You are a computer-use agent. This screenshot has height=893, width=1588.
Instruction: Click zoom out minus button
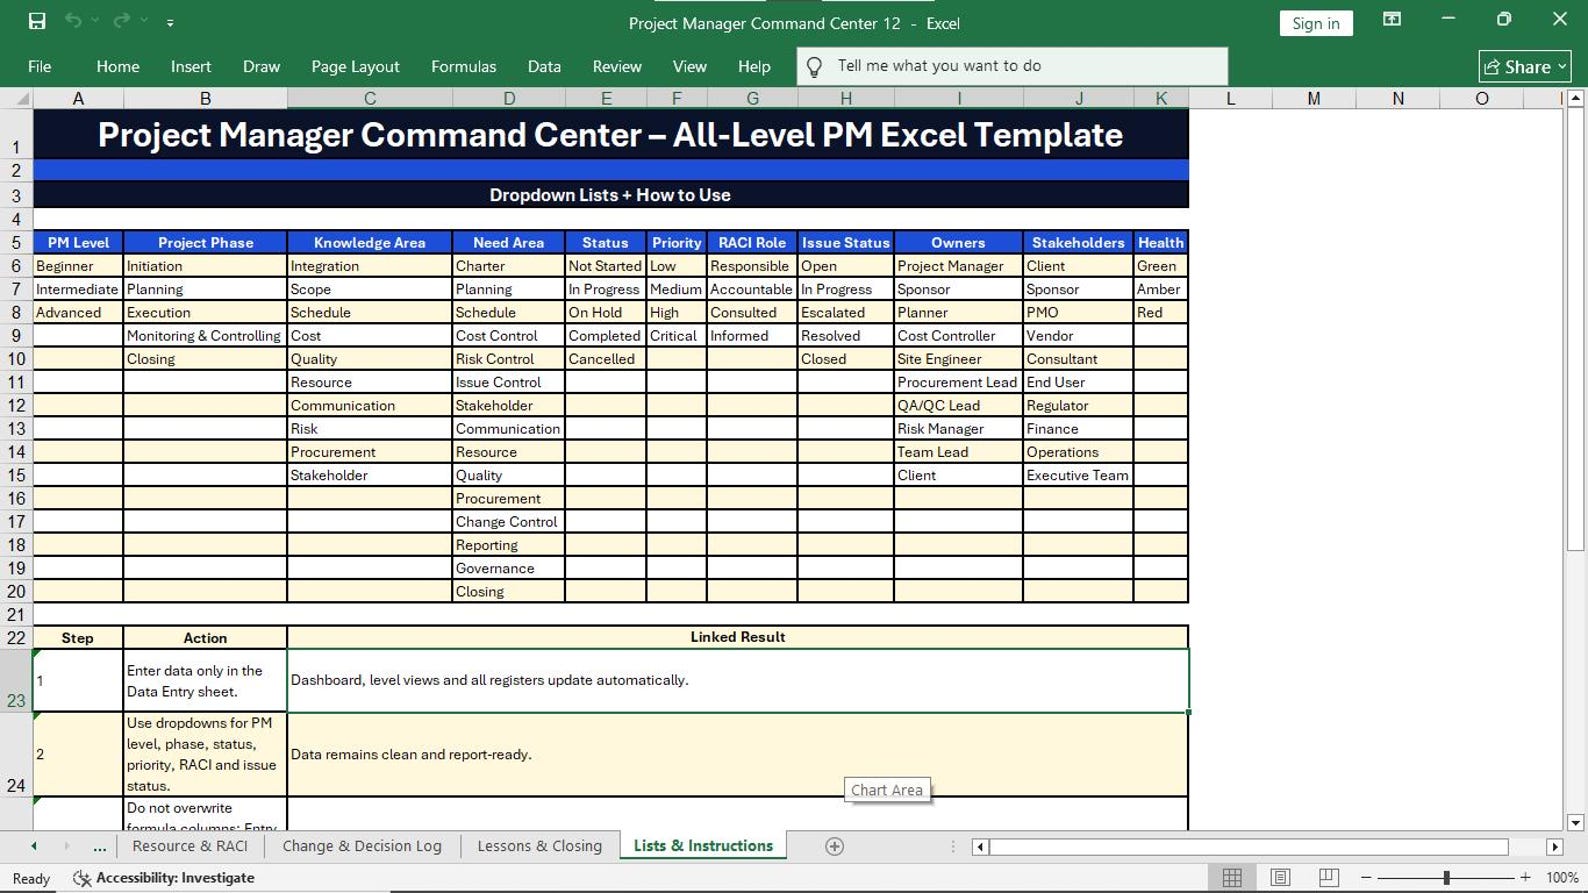pyautogui.click(x=1366, y=877)
